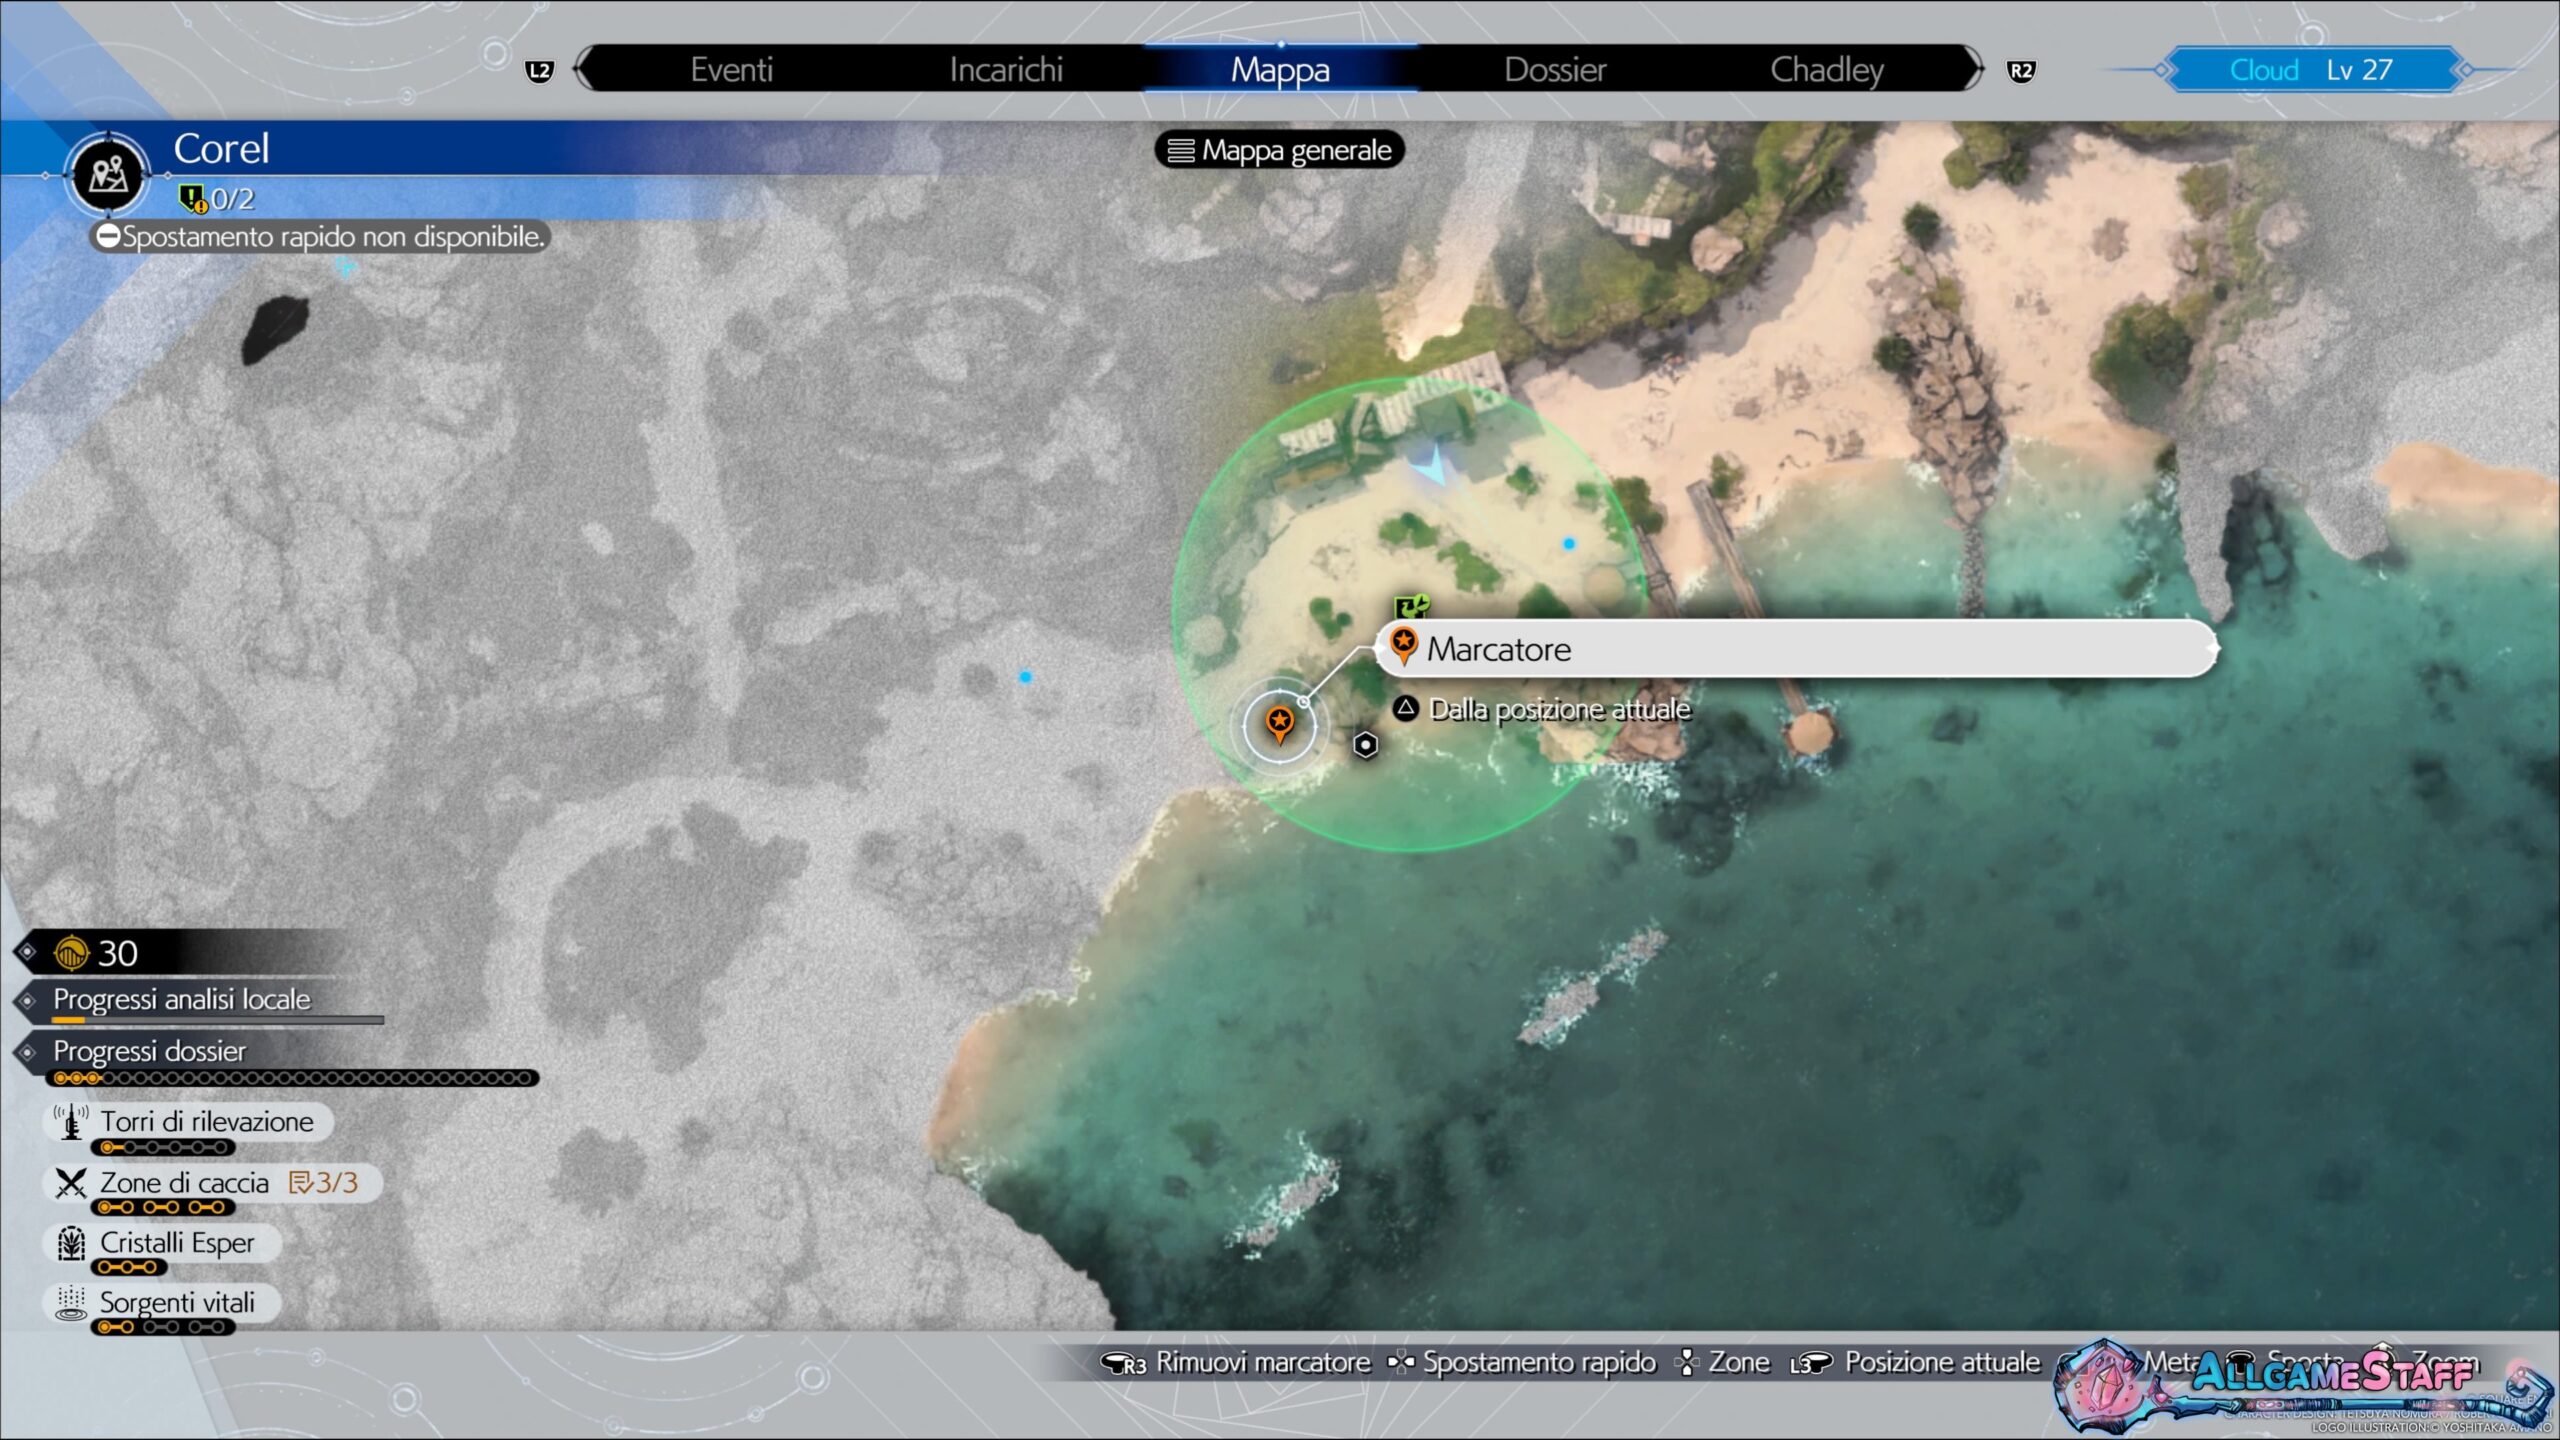Click the blue dot on the beach
The height and width of the screenshot is (1440, 2560).
(1569, 544)
